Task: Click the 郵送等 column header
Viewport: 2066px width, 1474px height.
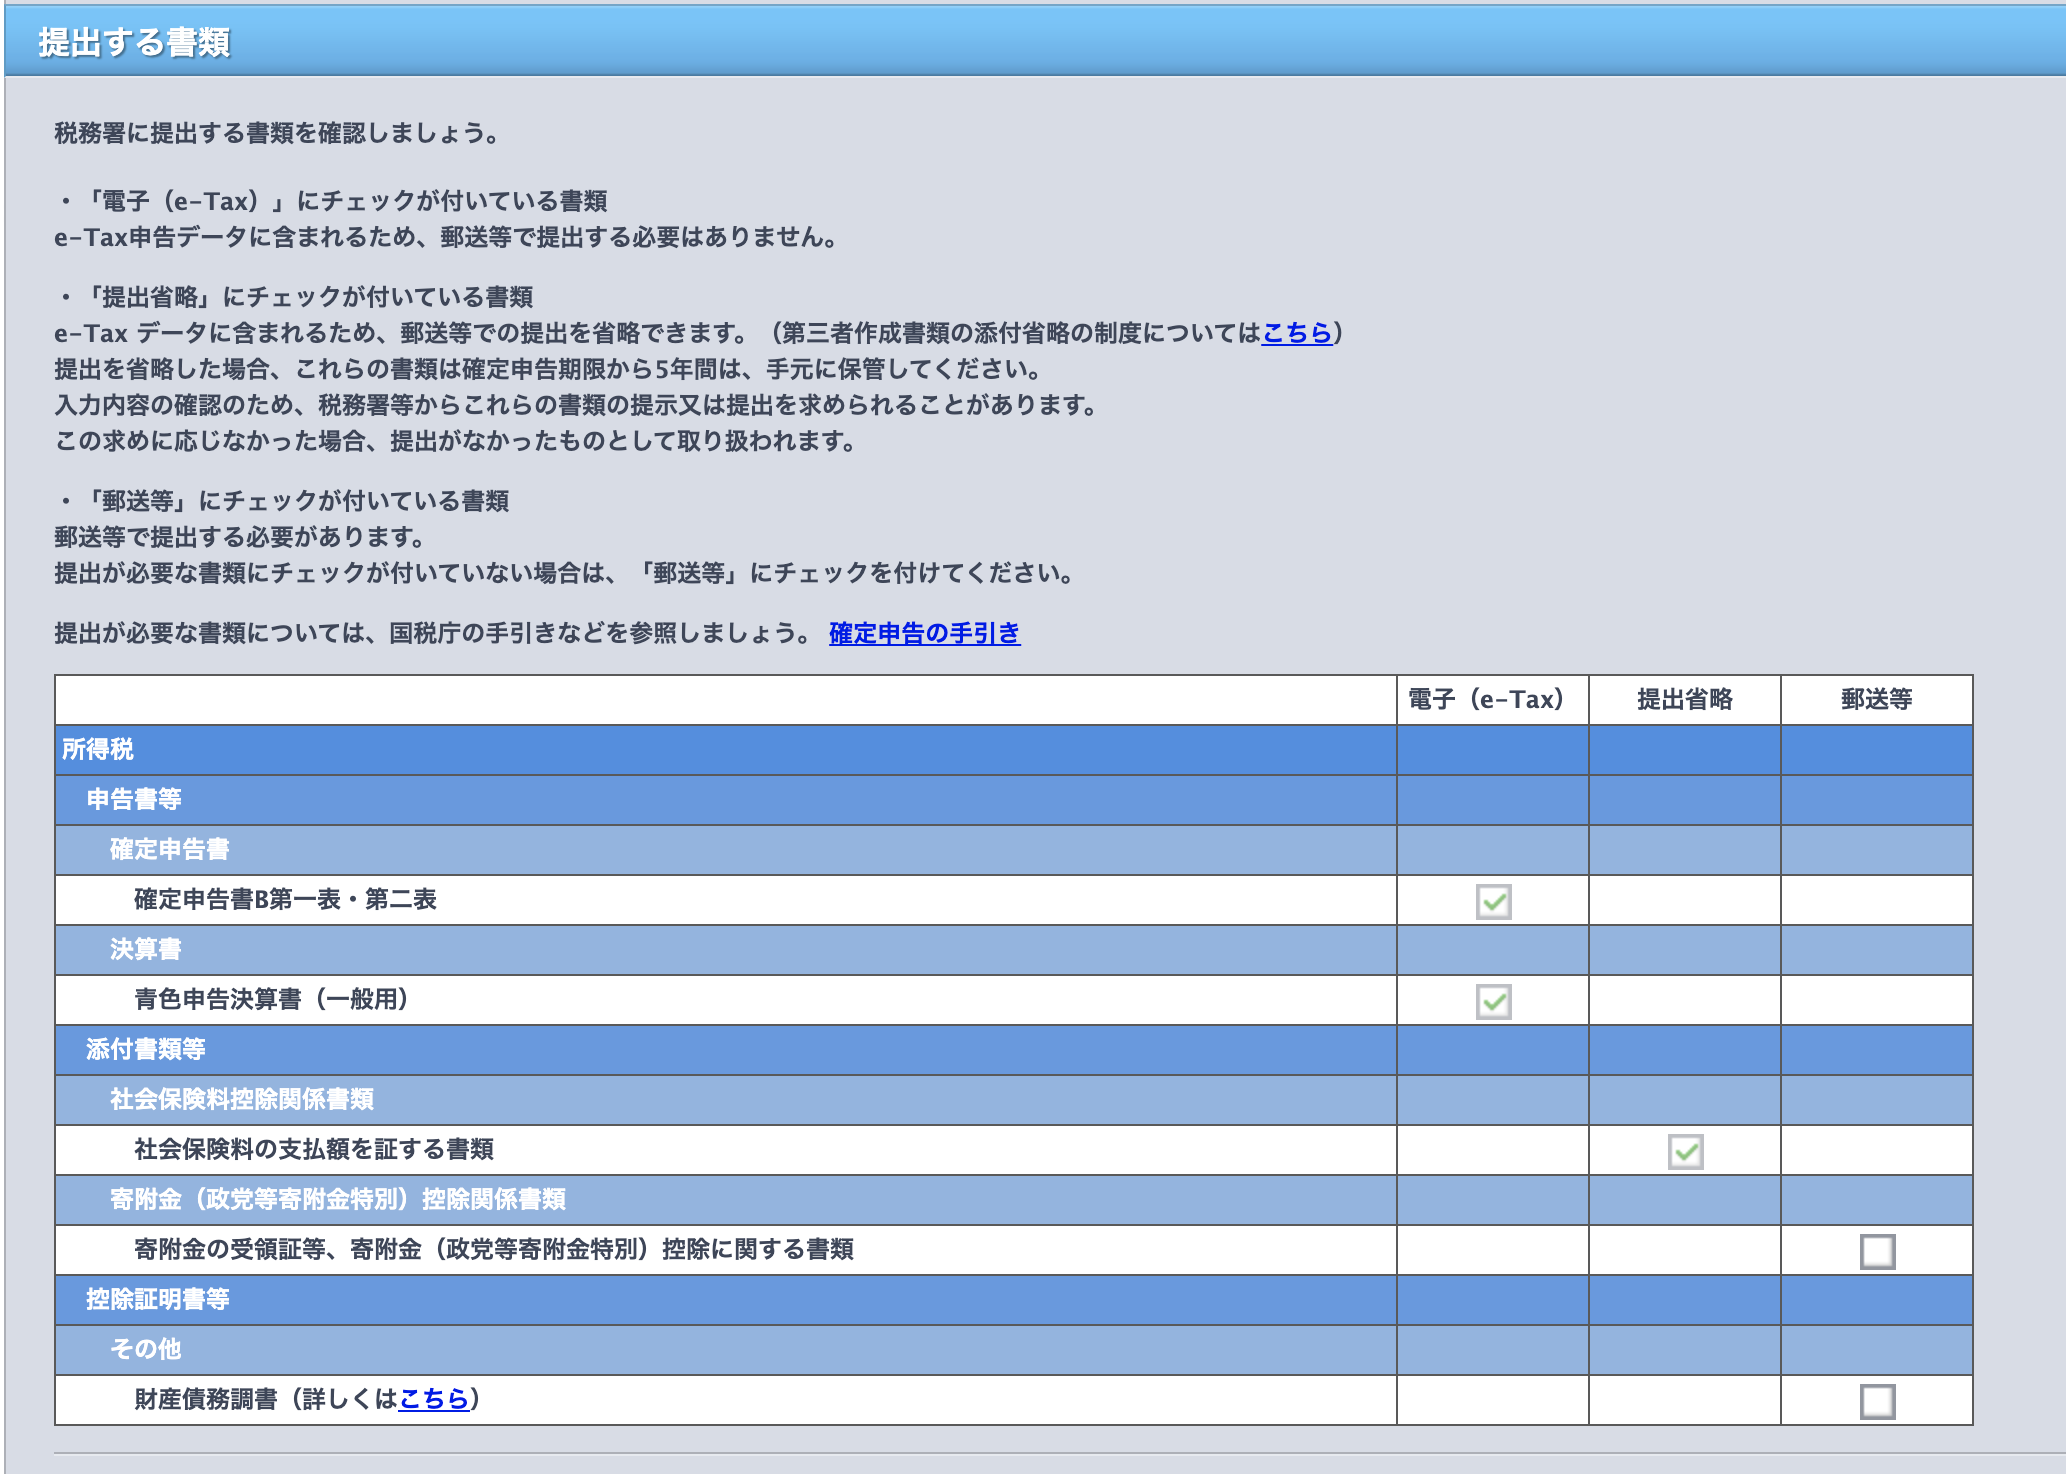Action: click(1876, 699)
